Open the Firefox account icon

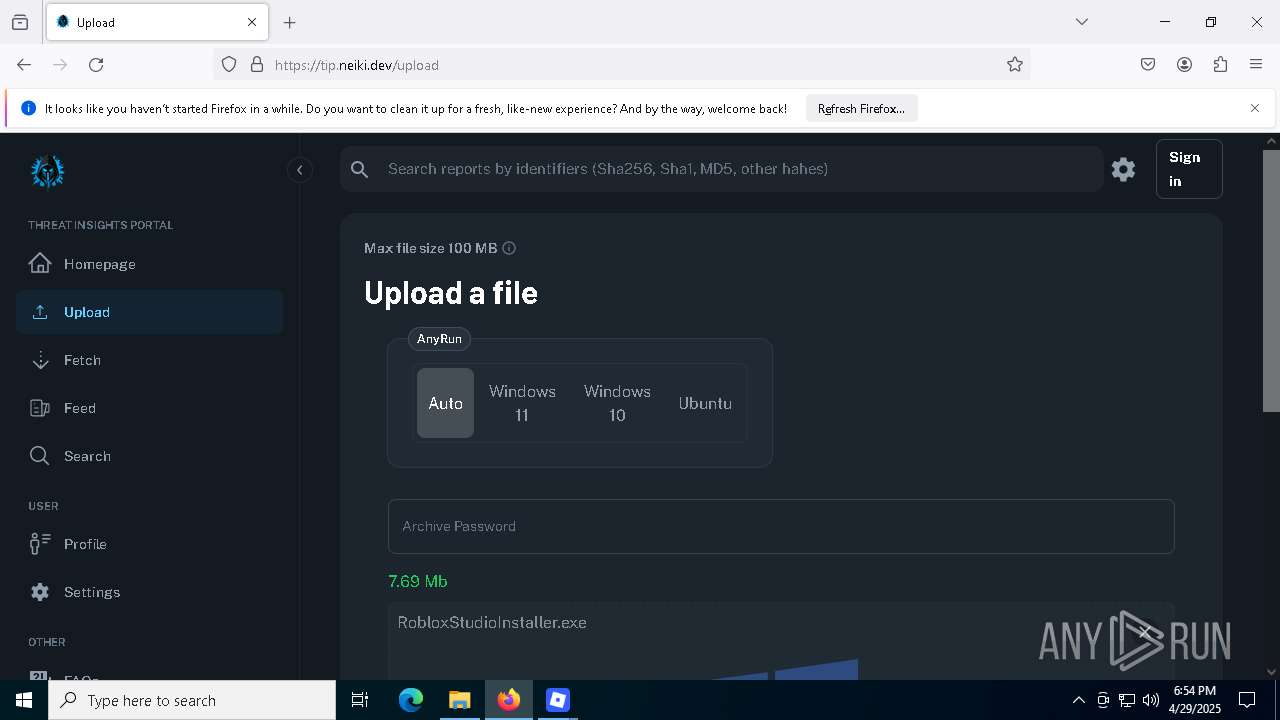point(1184,64)
